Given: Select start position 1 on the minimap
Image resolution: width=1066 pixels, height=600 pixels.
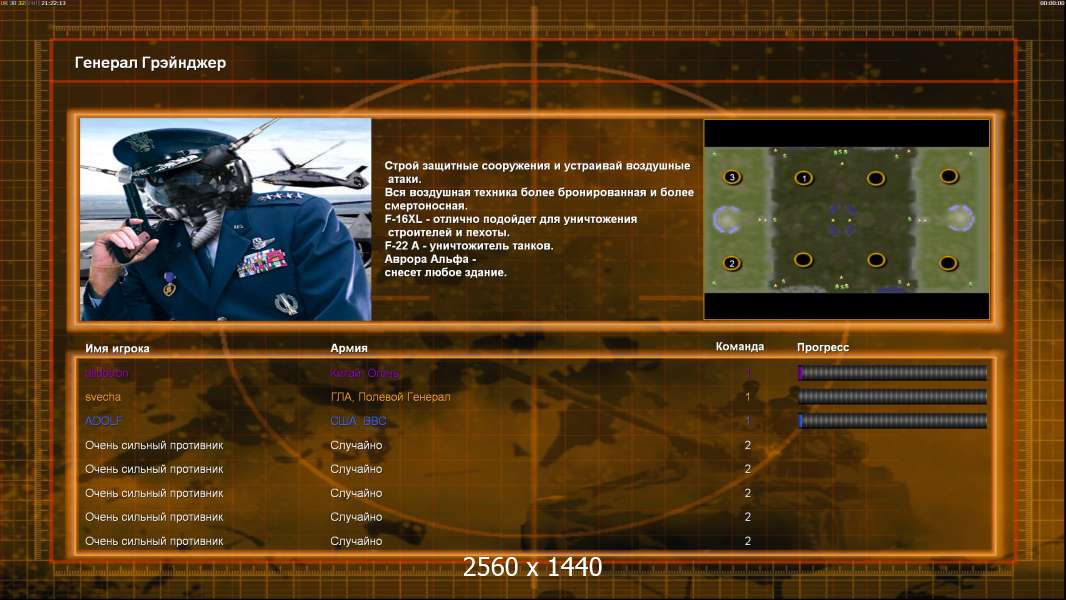Looking at the screenshot, I should click(x=804, y=178).
